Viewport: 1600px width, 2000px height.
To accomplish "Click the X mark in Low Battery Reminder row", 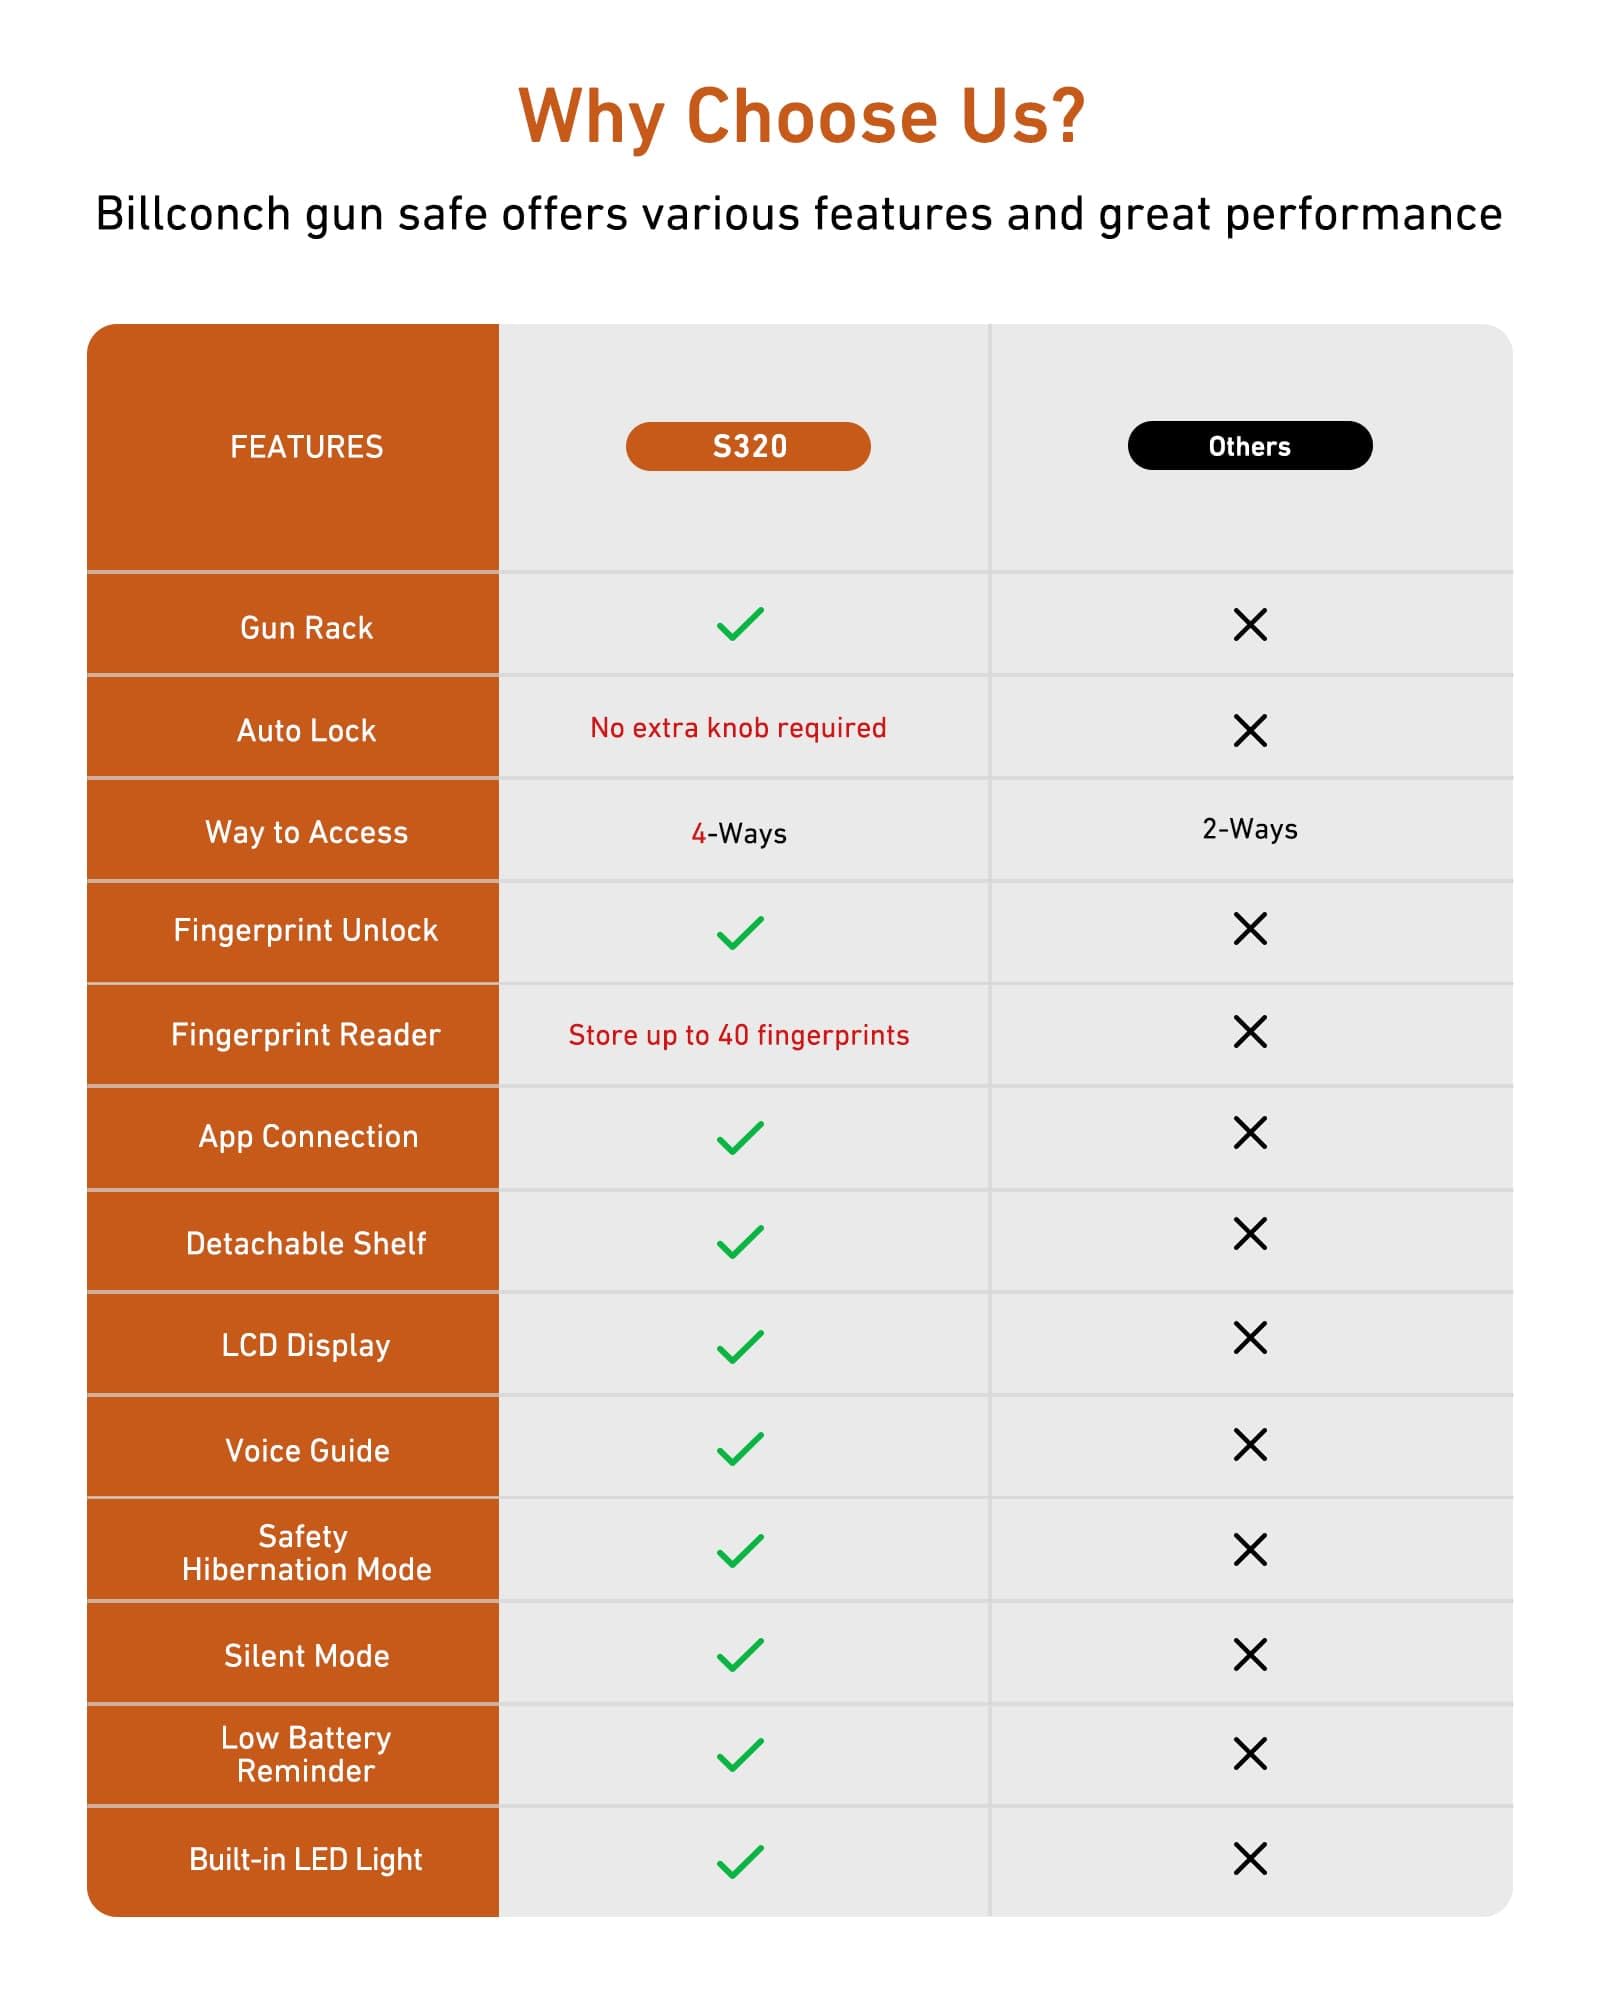I will [x=1250, y=1754].
